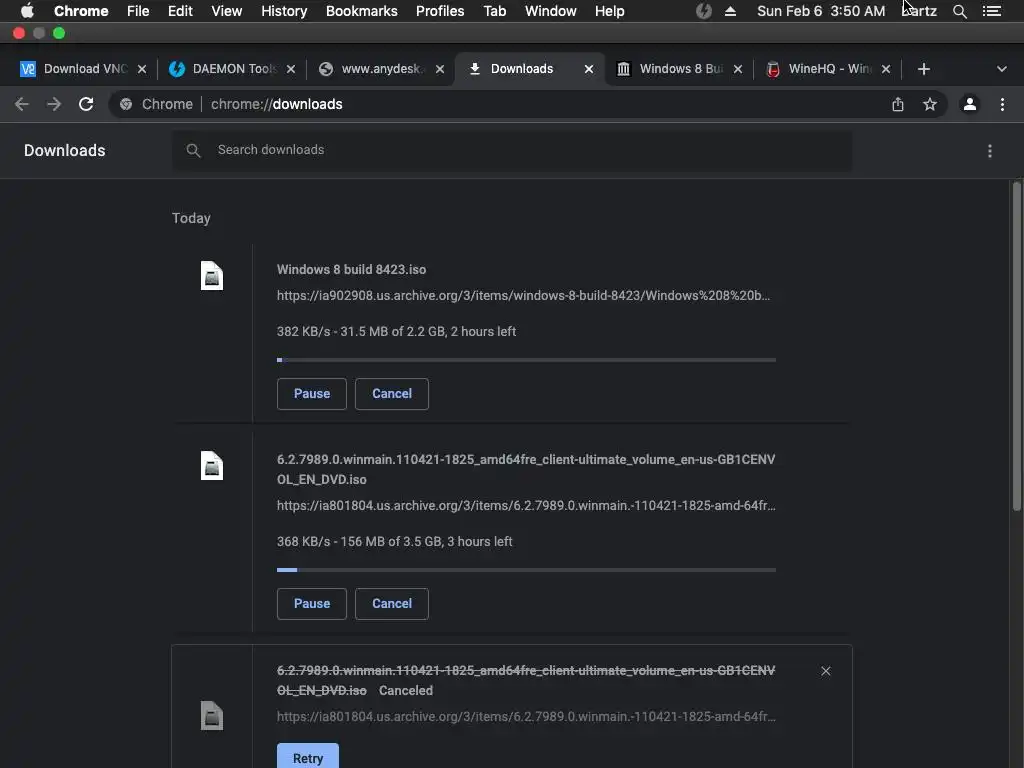Cancel the 6.2.7989 ISO download

[x=392, y=604]
